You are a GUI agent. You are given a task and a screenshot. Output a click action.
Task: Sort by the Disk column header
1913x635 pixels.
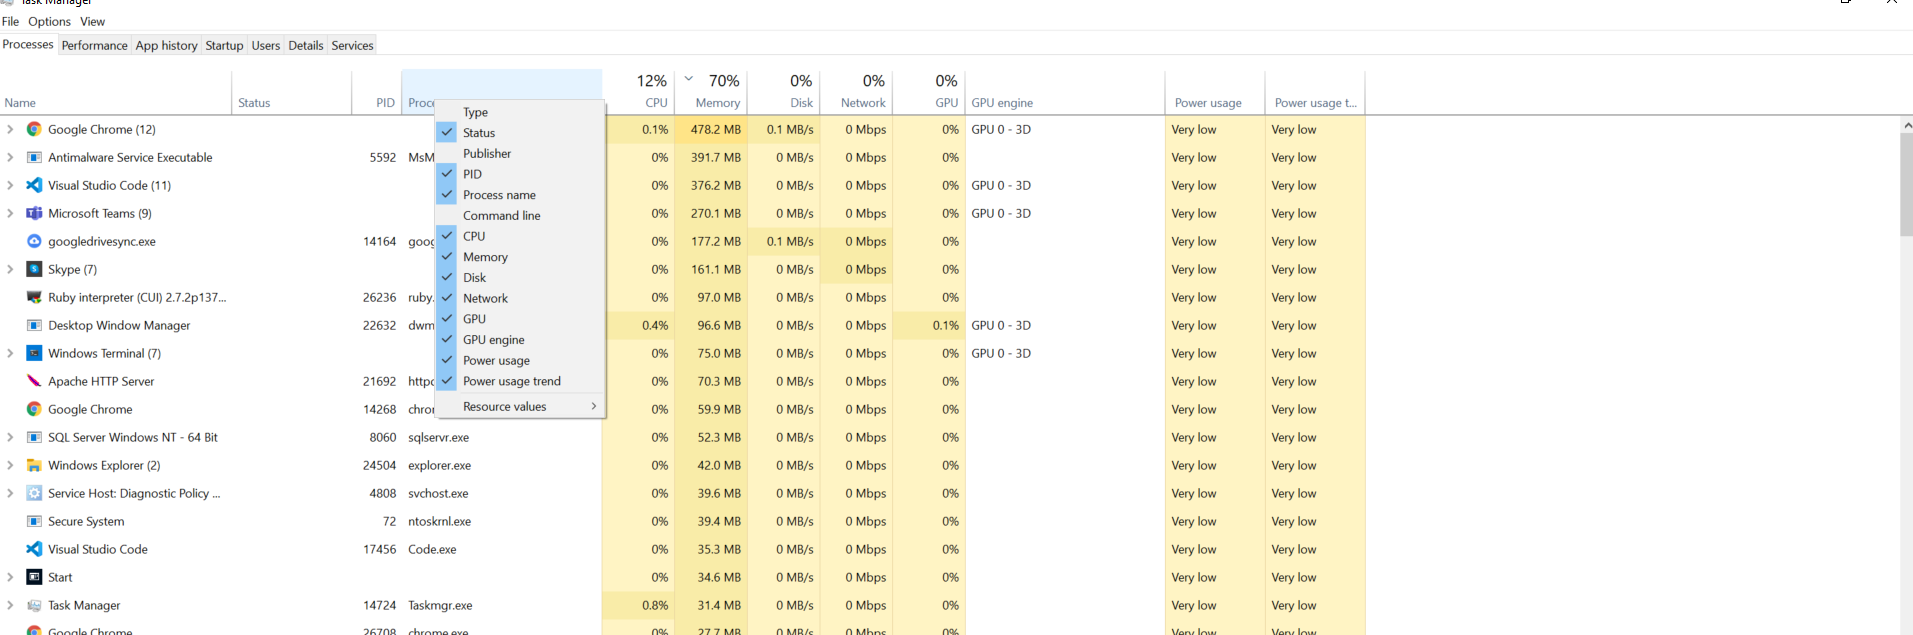click(783, 92)
